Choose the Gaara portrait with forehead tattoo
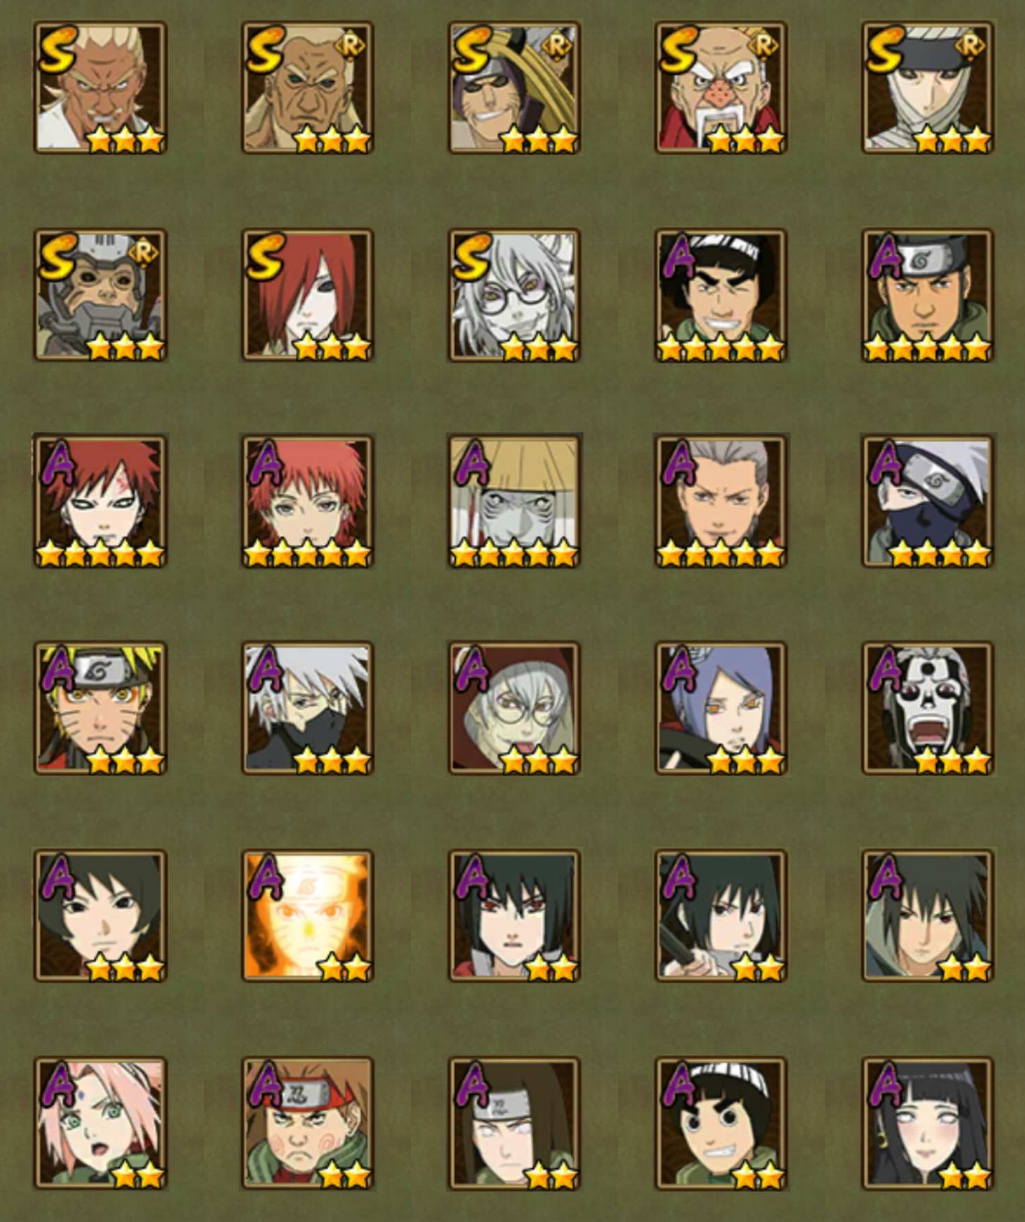The height and width of the screenshot is (1222, 1025). coord(100,501)
